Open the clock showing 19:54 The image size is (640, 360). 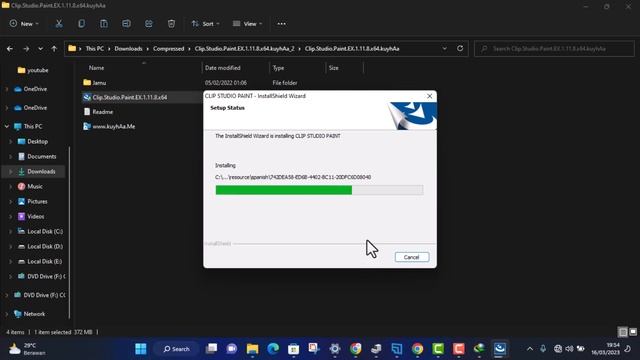[606, 349]
